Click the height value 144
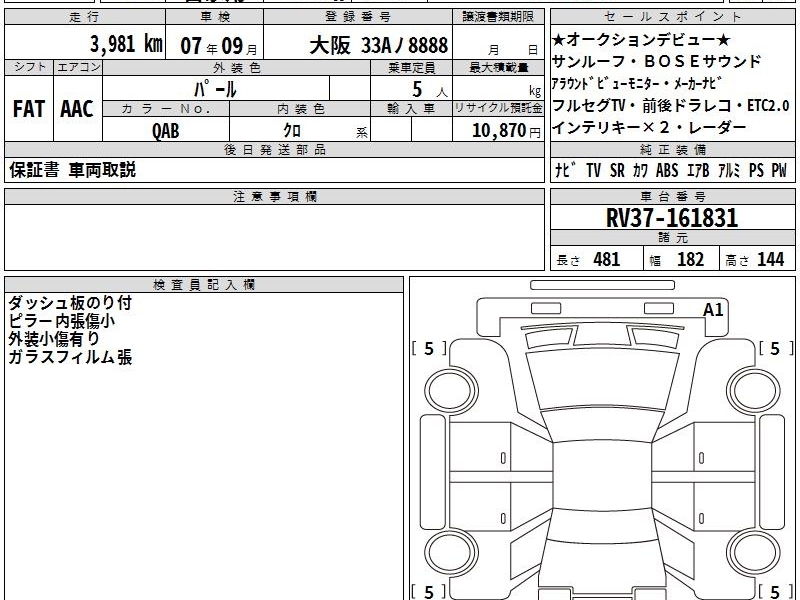This screenshot has width=800, height=600. 770,259
